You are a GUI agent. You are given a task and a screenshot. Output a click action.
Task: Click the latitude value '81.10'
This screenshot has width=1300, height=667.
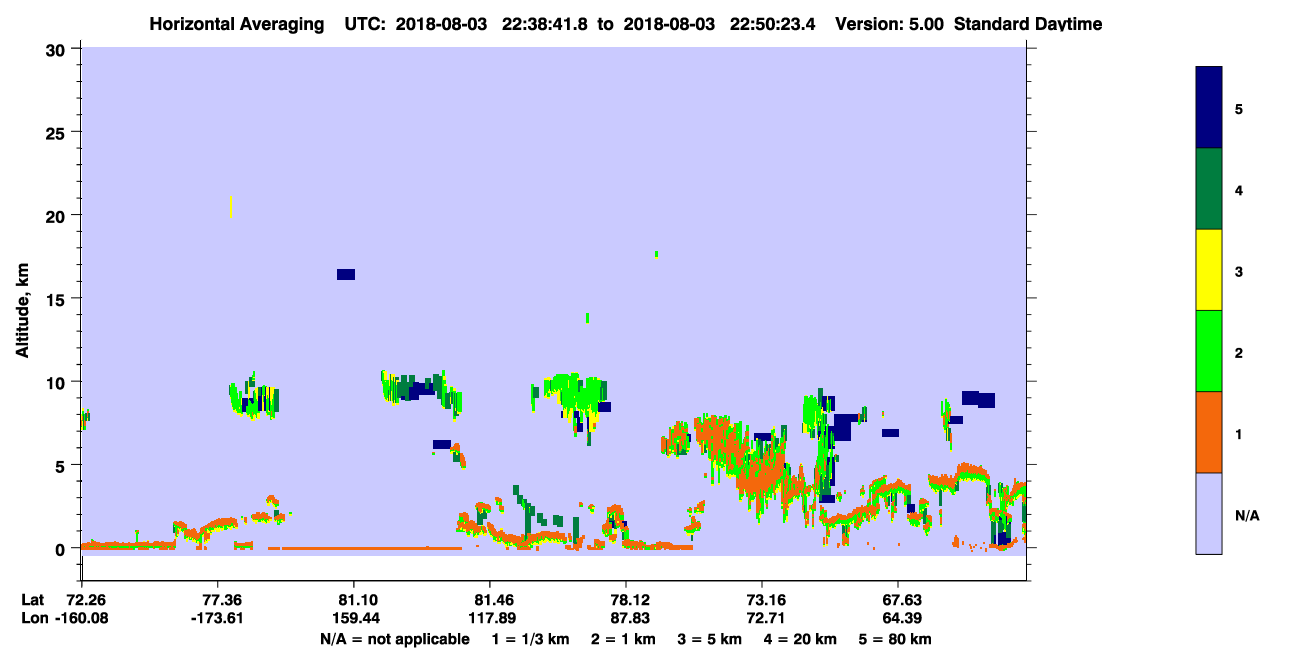(354, 600)
